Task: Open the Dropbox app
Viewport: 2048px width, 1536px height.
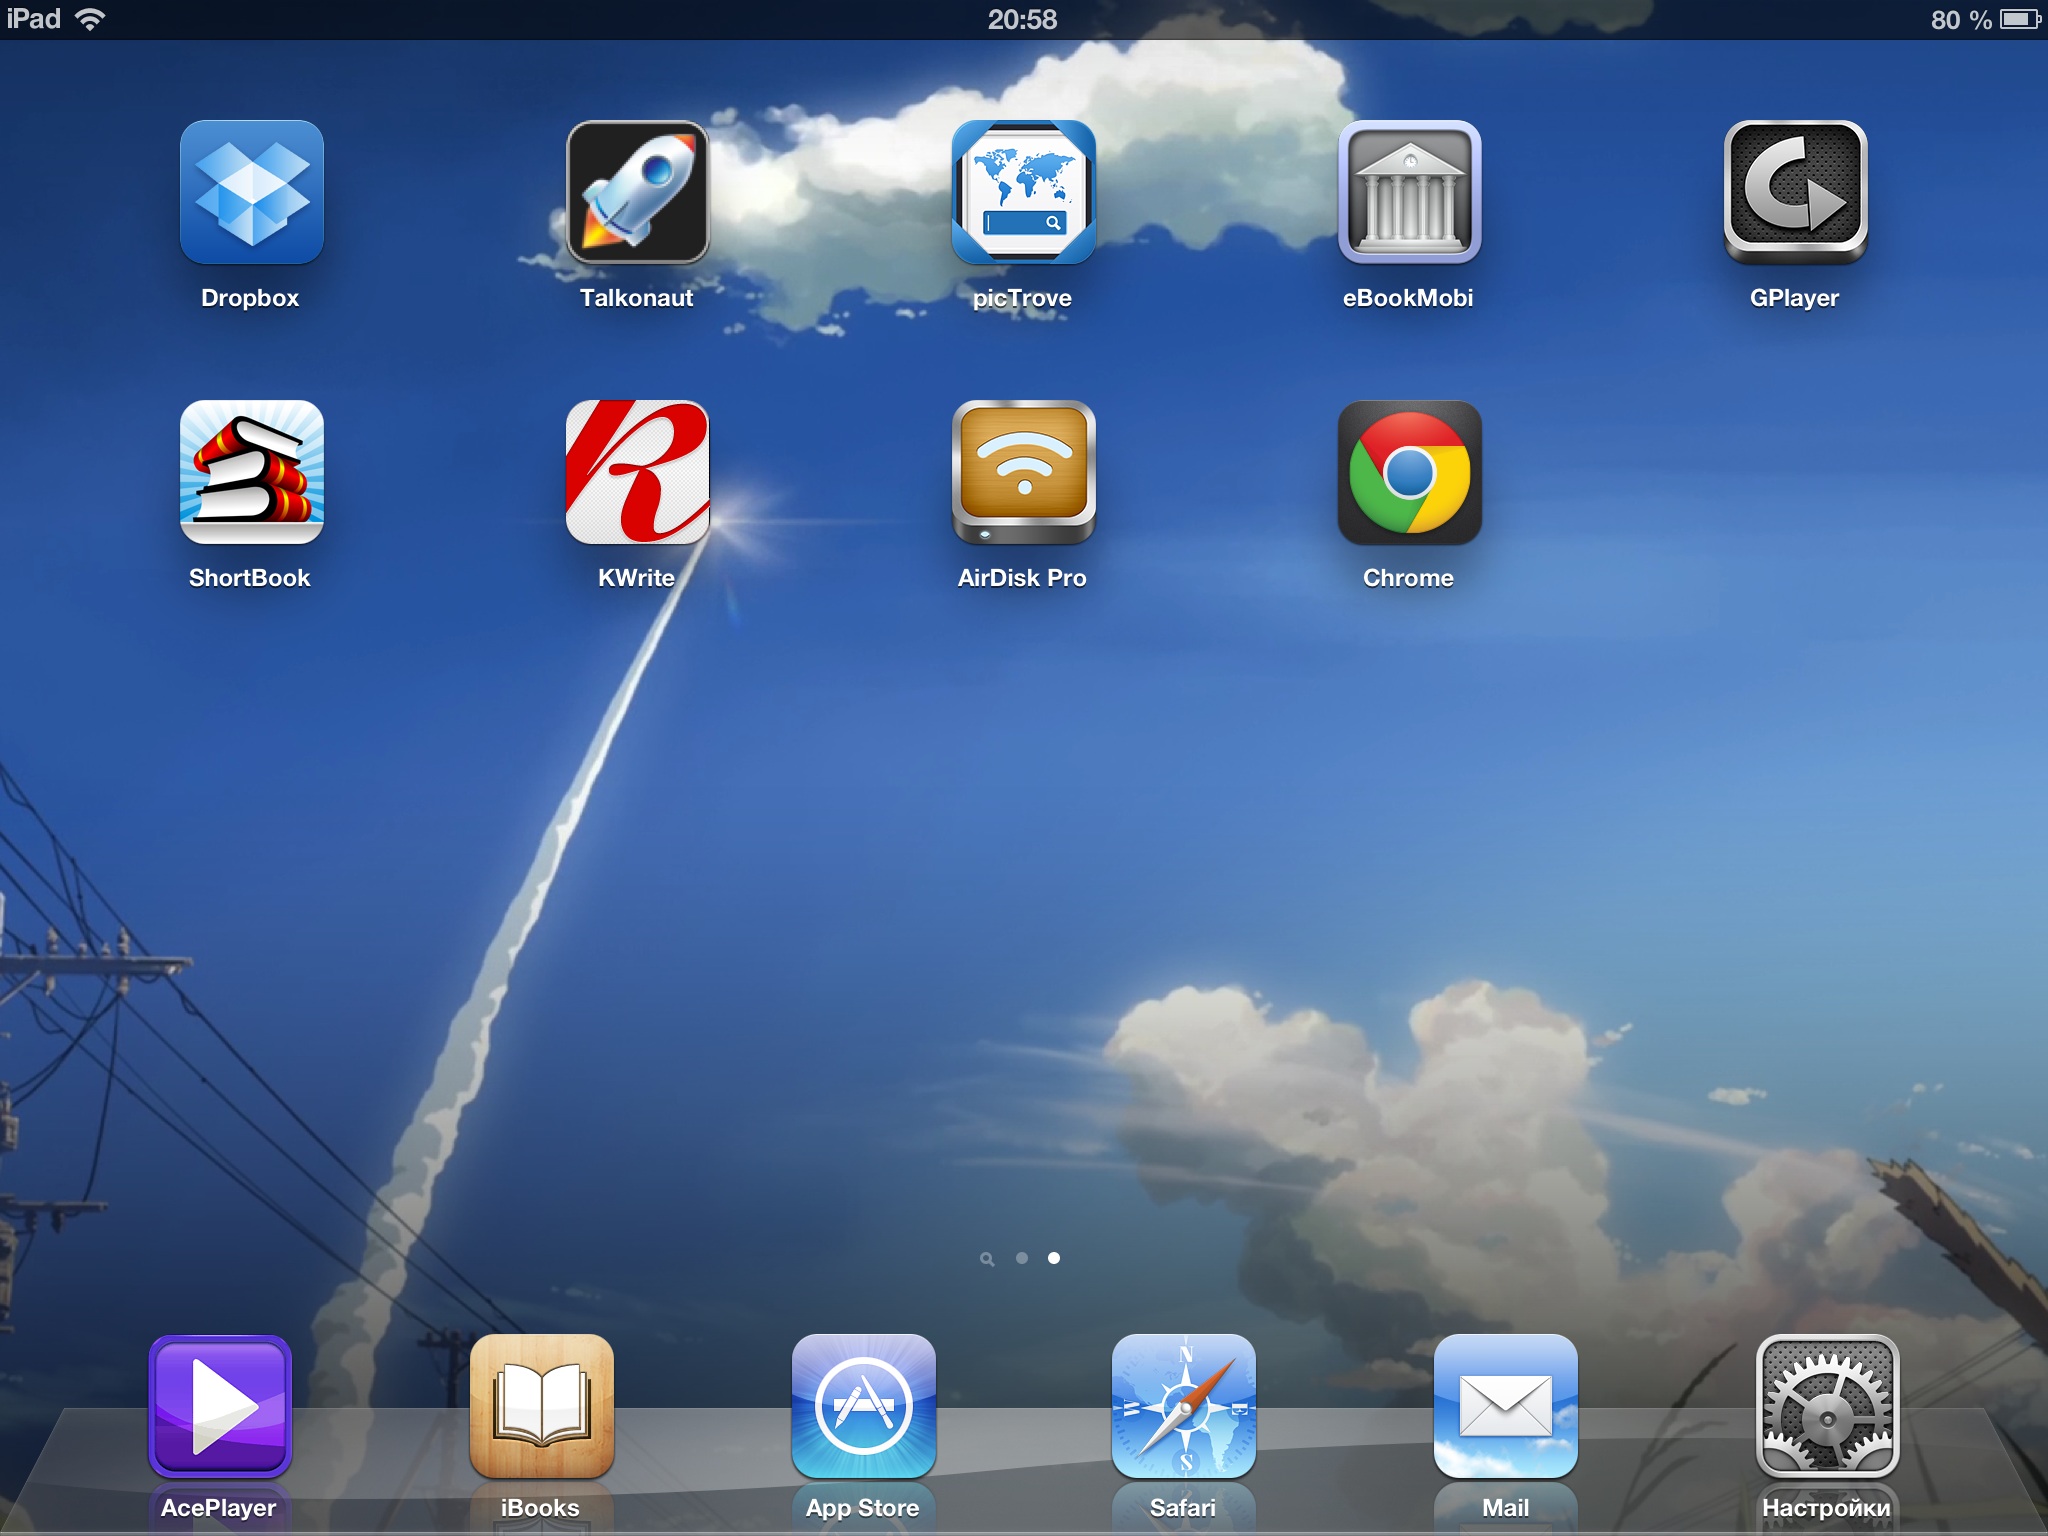Action: [251, 192]
